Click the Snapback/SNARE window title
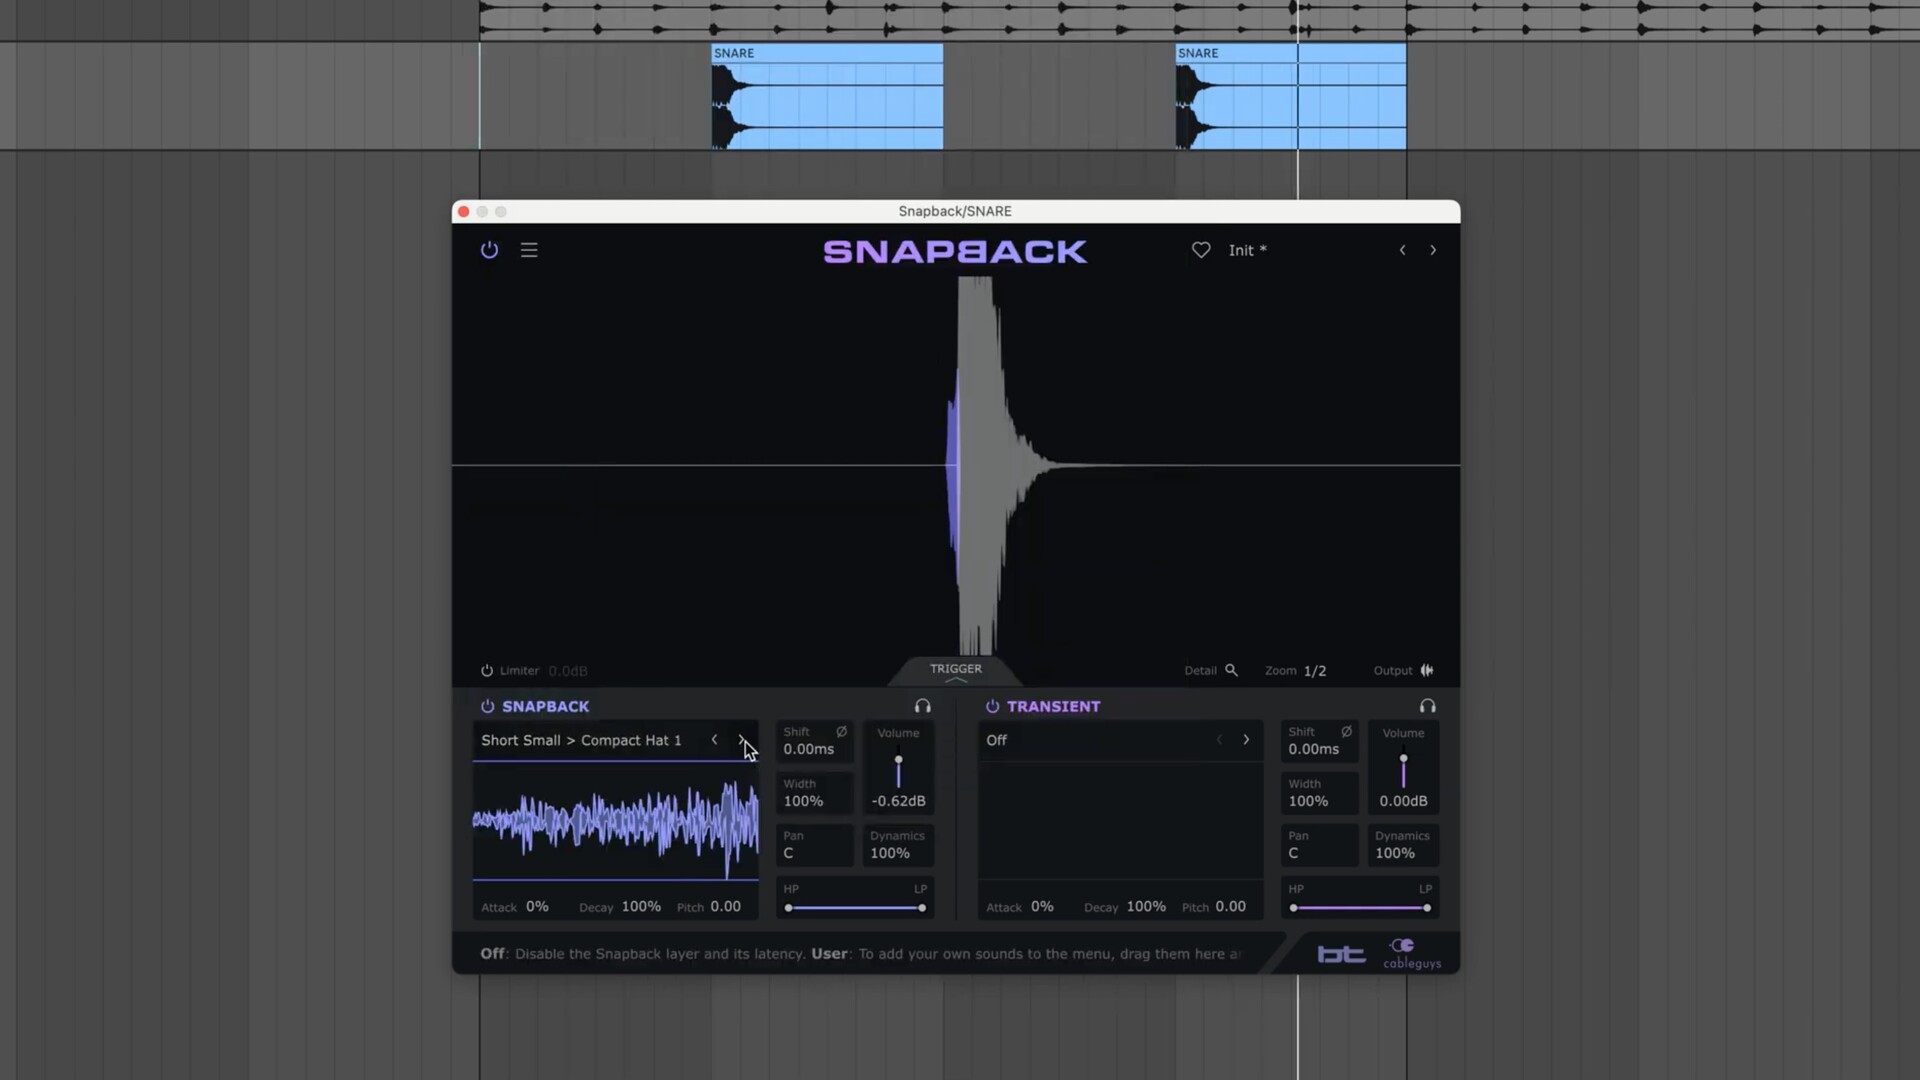1920x1080 pixels. pos(955,211)
